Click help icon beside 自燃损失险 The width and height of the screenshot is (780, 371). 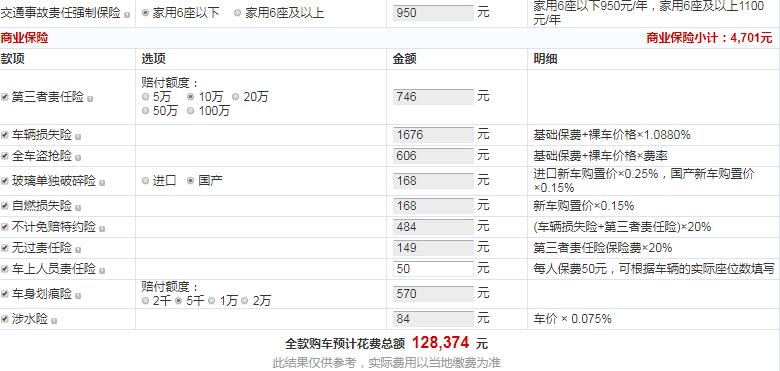point(78,207)
